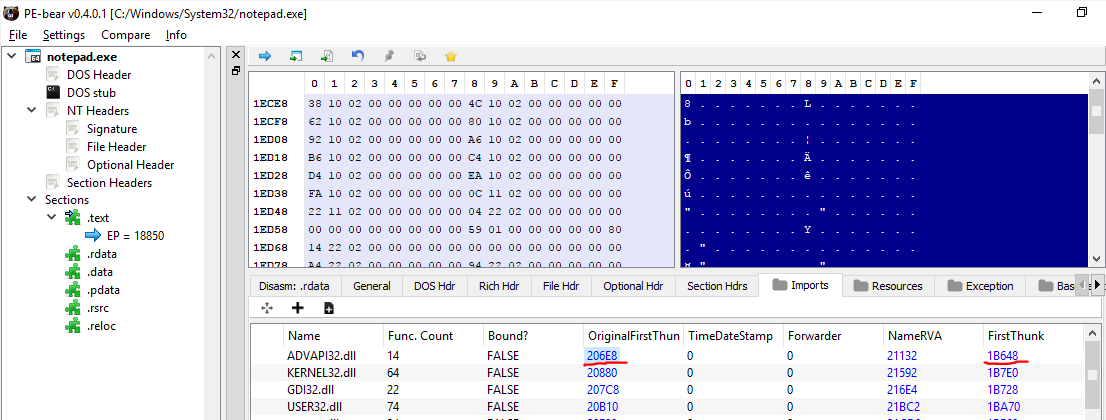Collapse the notepad.exe tree node
The width and height of the screenshot is (1106, 420).
pyautogui.click(x=11, y=56)
